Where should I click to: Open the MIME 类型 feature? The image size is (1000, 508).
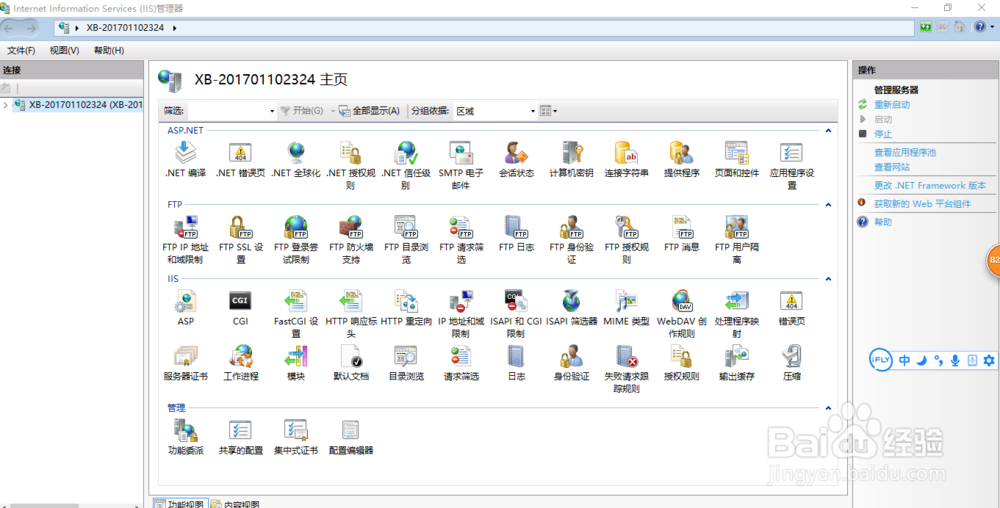click(626, 308)
